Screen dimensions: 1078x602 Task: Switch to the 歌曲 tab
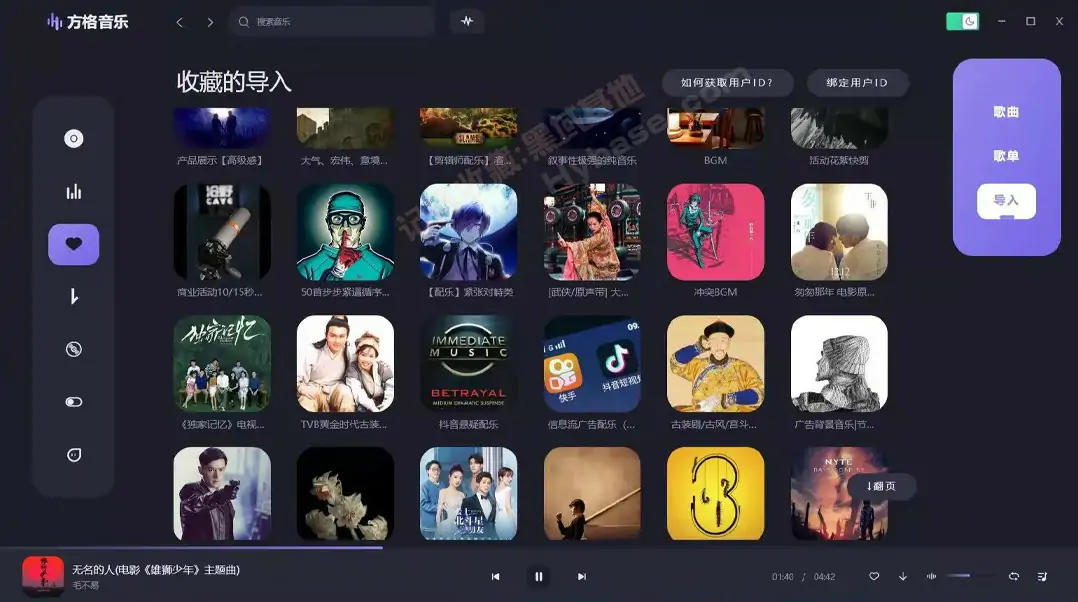coord(1006,112)
